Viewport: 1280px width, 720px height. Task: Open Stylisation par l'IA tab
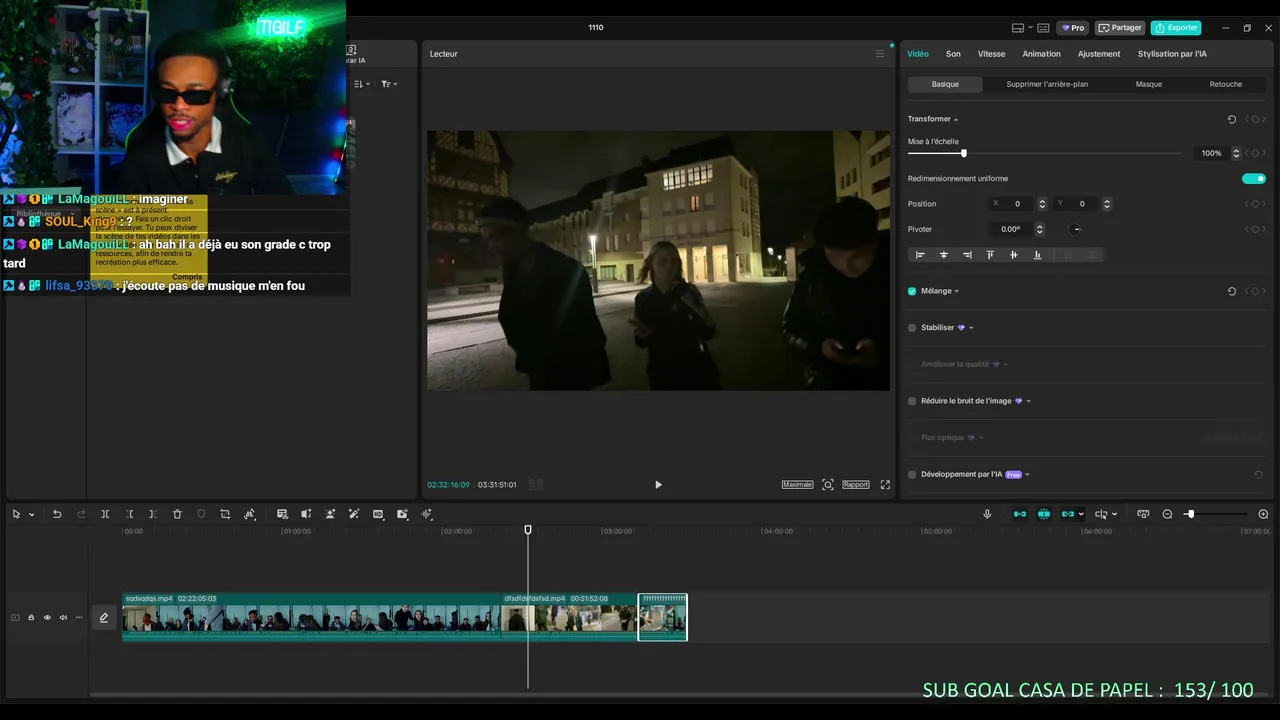tap(1172, 54)
